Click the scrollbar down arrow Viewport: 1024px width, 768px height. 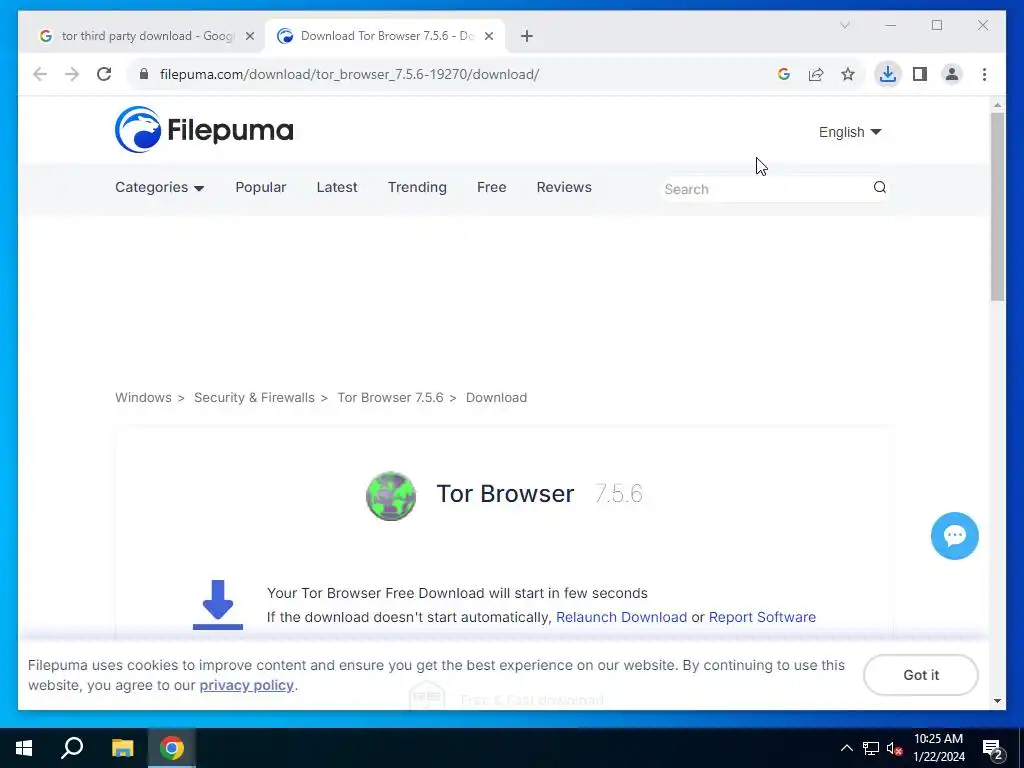coord(997,701)
